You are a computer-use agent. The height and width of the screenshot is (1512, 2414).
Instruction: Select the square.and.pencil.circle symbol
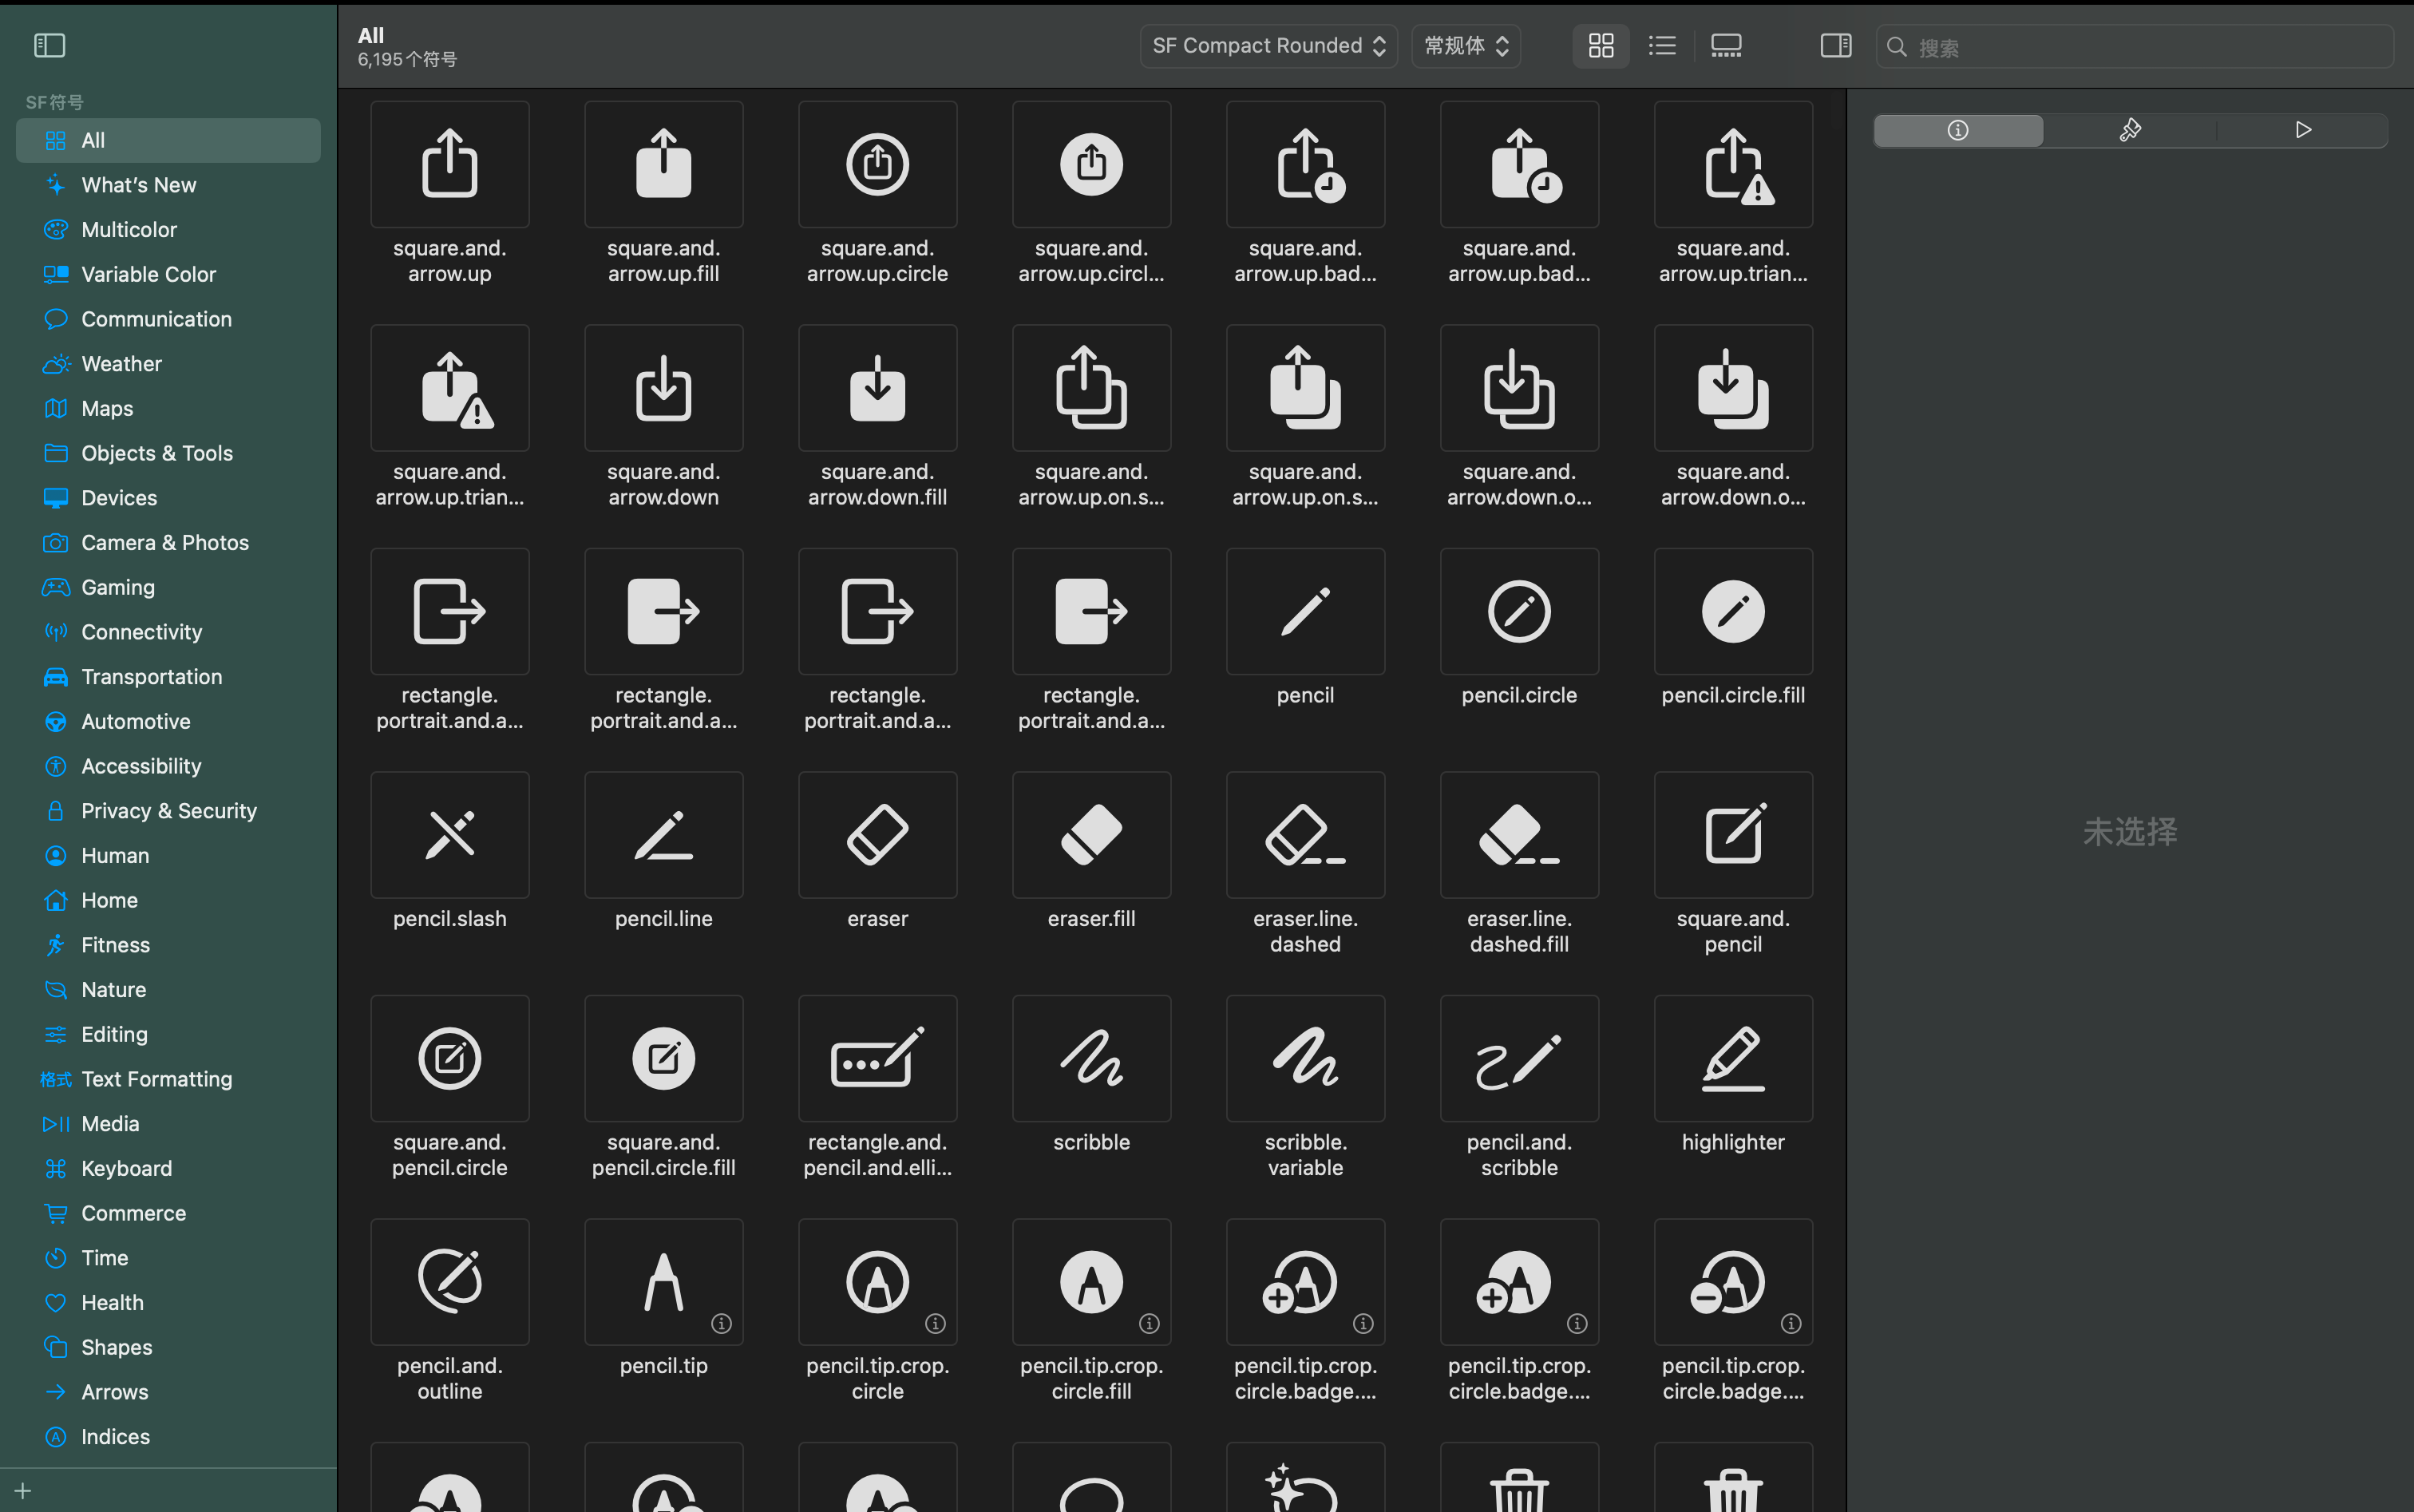coord(450,1058)
